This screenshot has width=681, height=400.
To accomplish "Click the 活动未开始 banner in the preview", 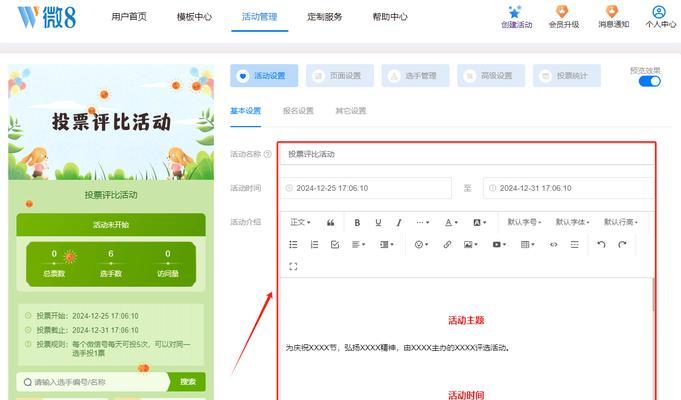I will [x=111, y=225].
